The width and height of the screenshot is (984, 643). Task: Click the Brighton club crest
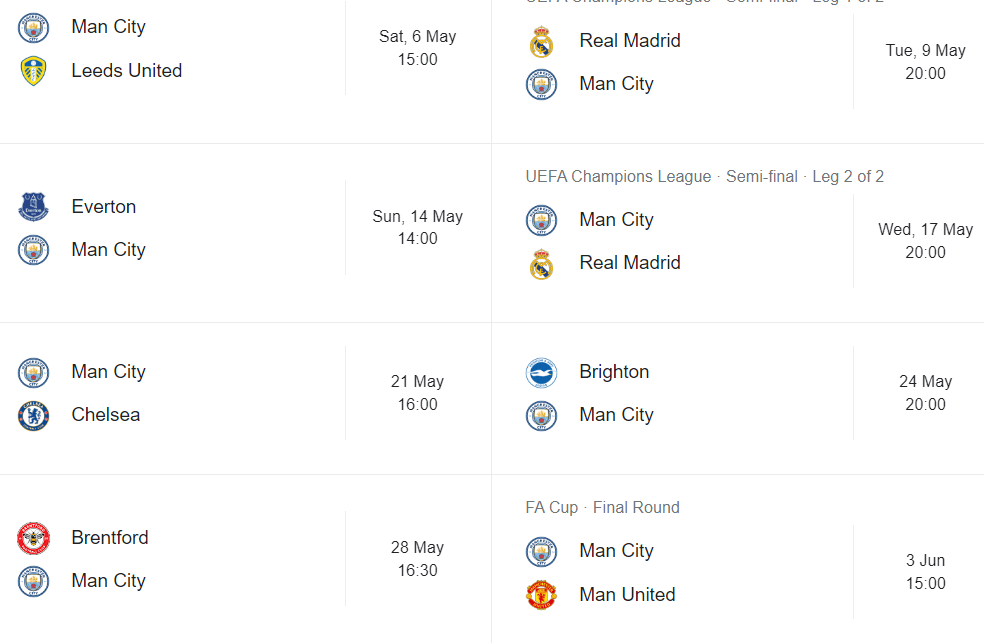point(541,372)
